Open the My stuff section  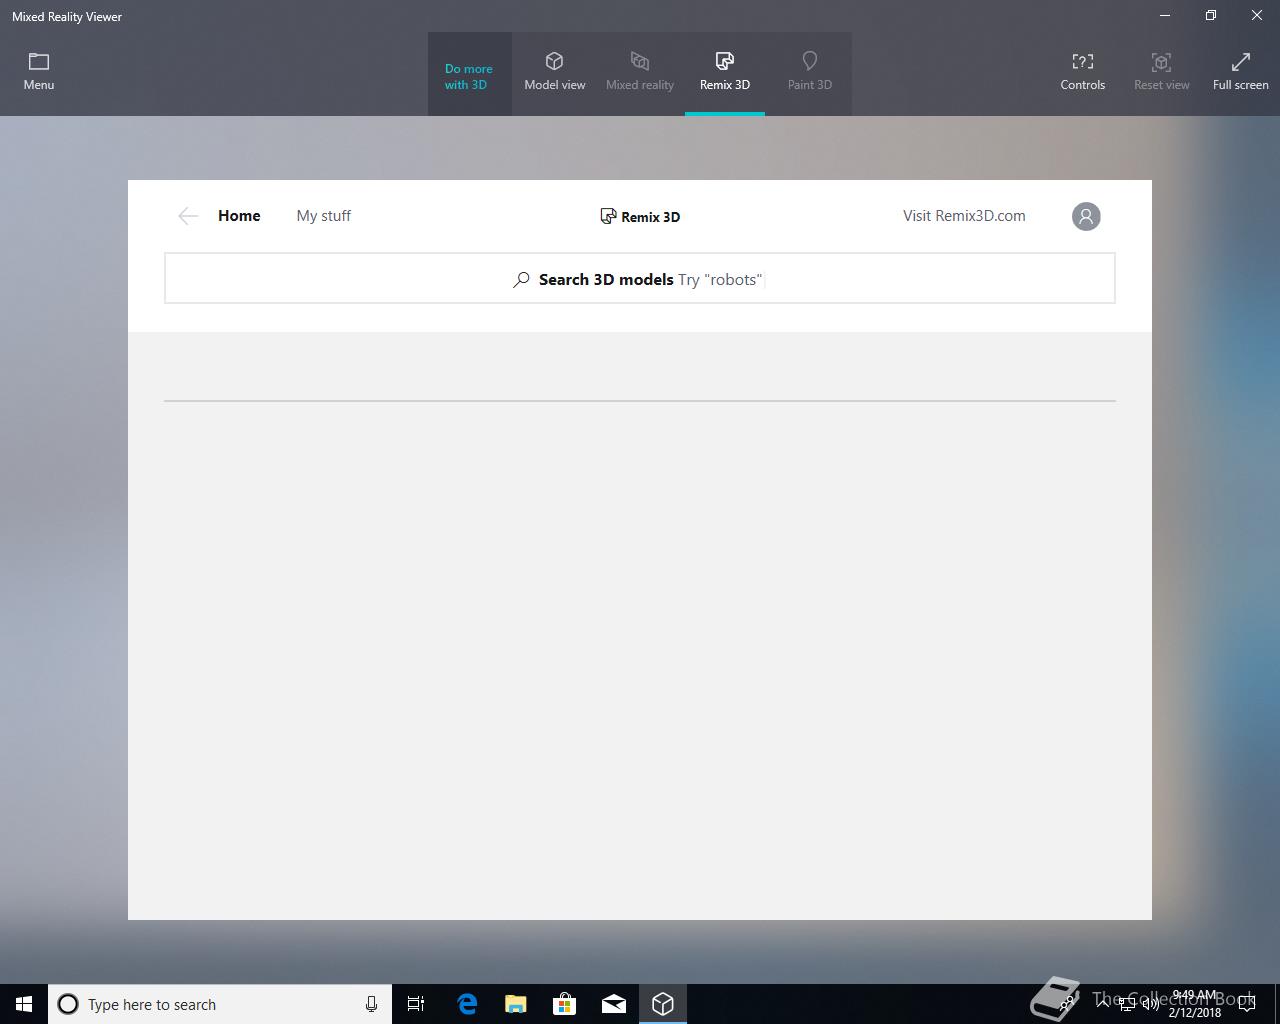(x=324, y=216)
